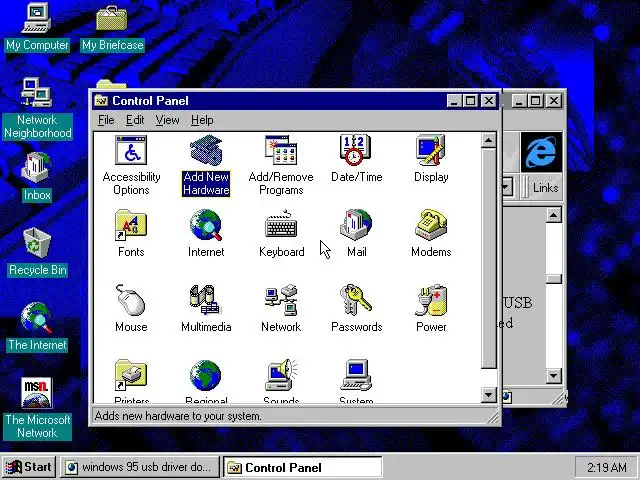Viewport: 640px width, 480px height.
Task: Click Control Panel scrollbar up arrow
Action: point(489,140)
